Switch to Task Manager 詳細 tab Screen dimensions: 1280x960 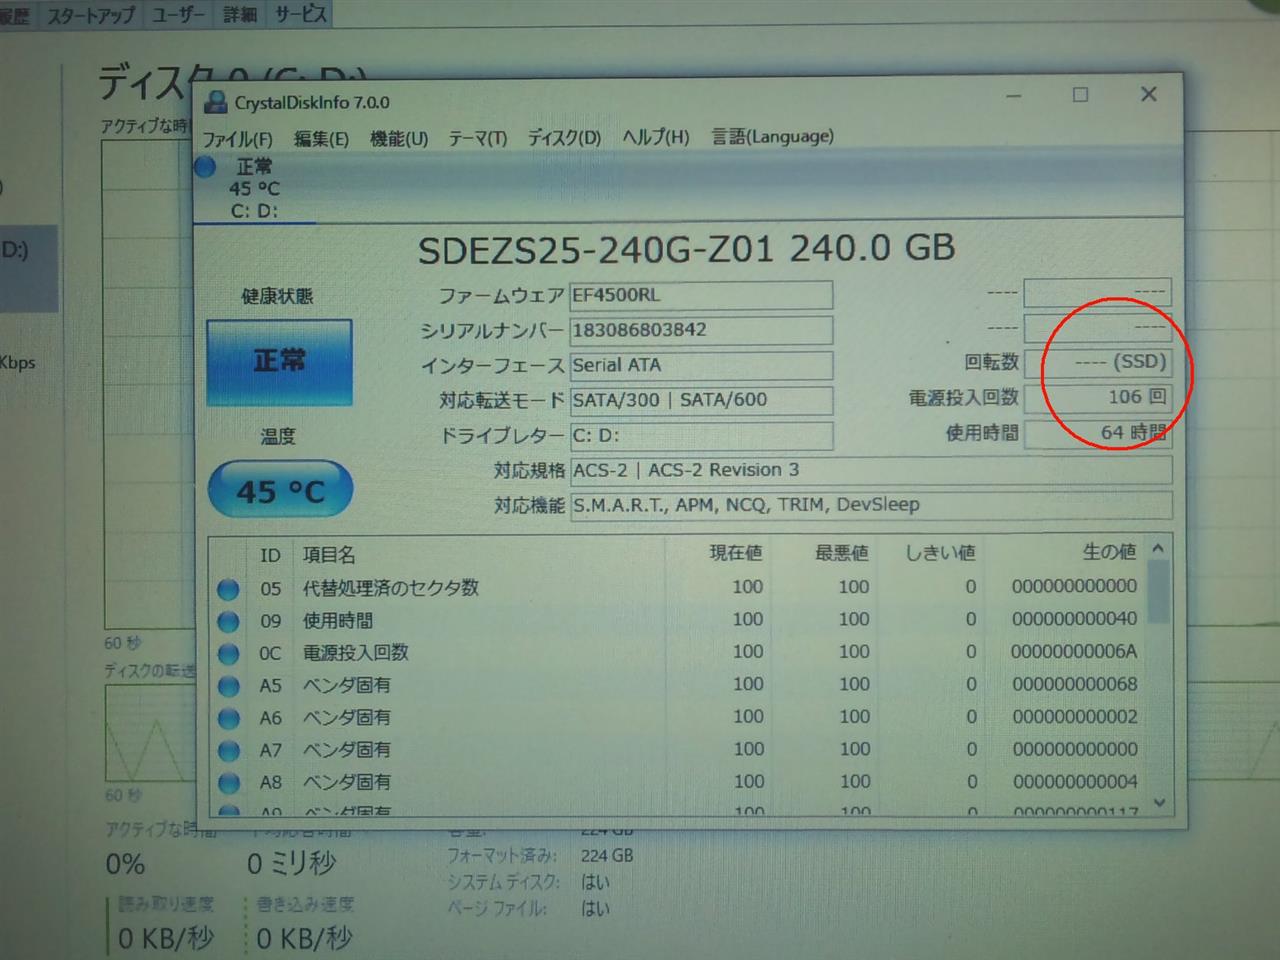[239, 15]
